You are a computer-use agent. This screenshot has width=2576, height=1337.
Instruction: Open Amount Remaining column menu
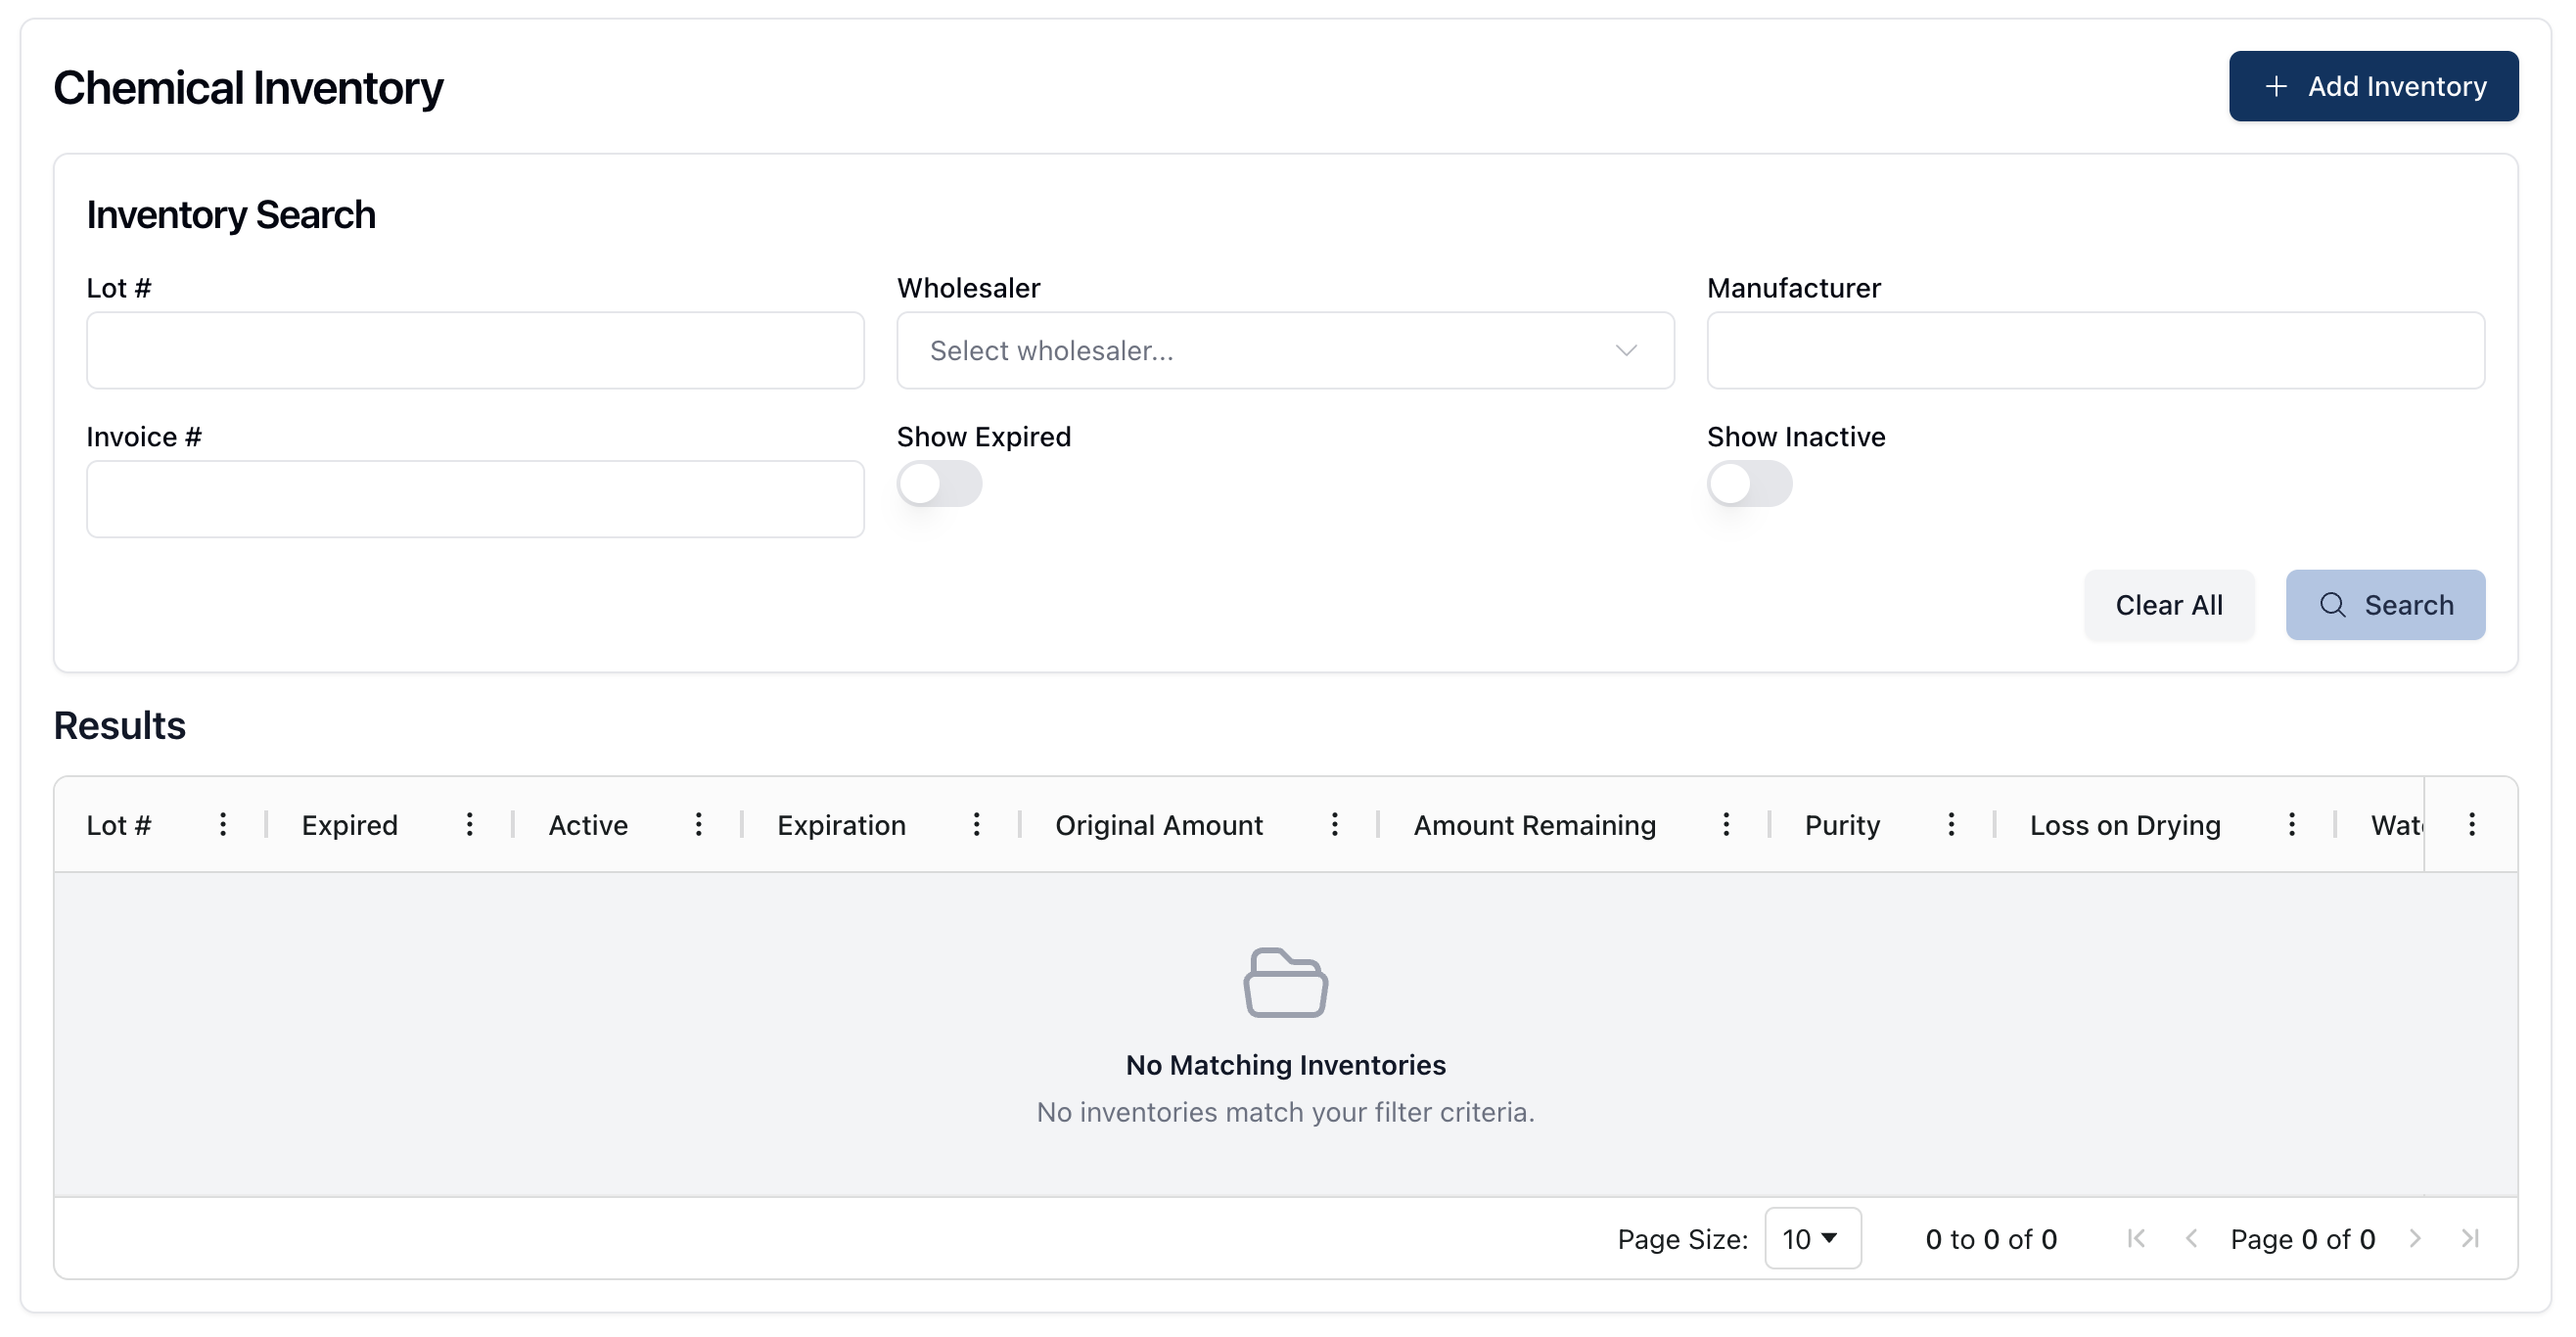point(1725,824)
